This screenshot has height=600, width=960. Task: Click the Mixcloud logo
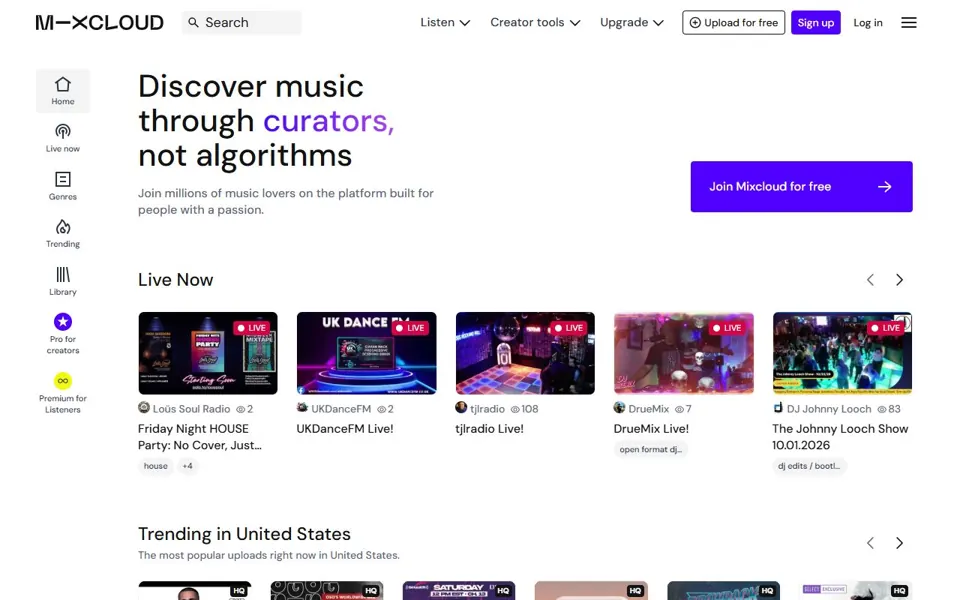click(x=99, y=23)
